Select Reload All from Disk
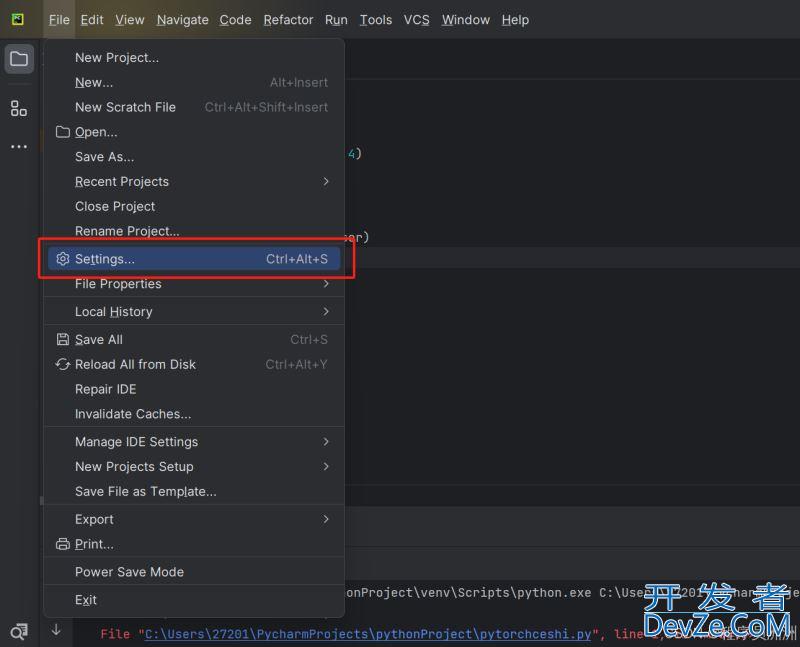The height and width of the screenshot is (647, 800). 194,364
